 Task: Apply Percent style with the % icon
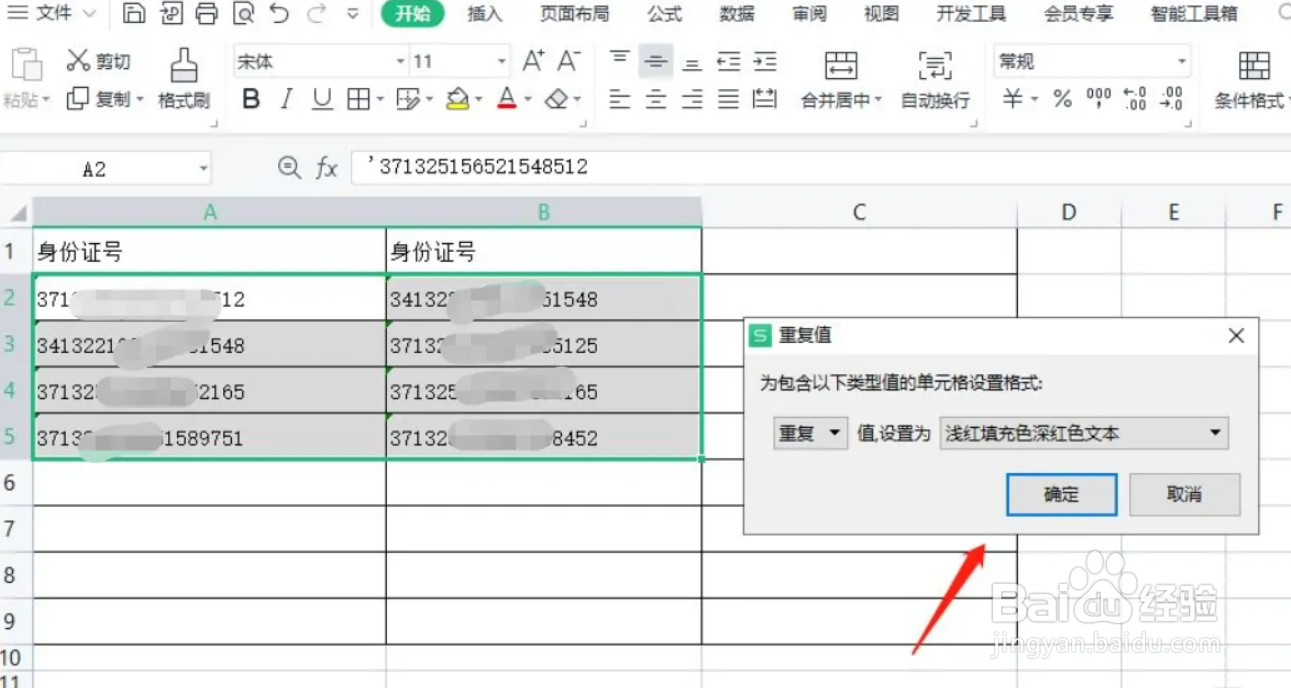1062,99
